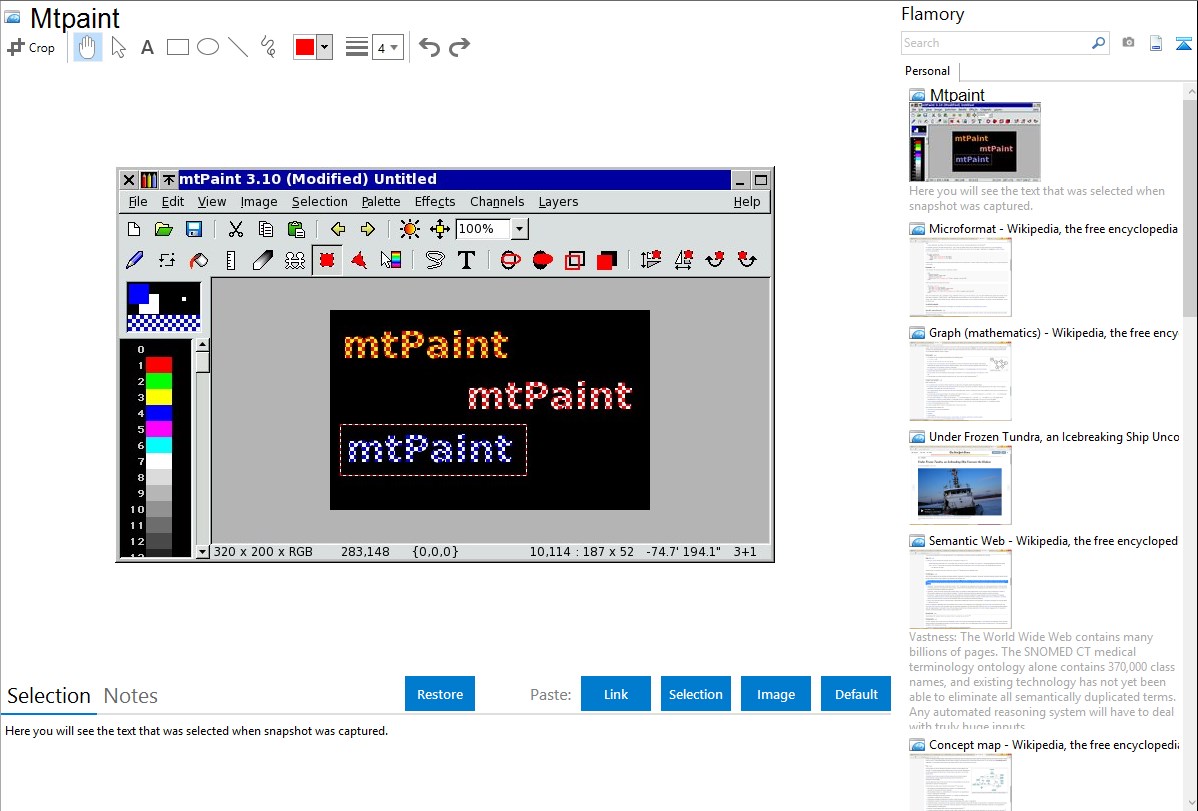Choose the freehand scribble tool
This screenshot has width=1198, height=811.
(268, 47)
